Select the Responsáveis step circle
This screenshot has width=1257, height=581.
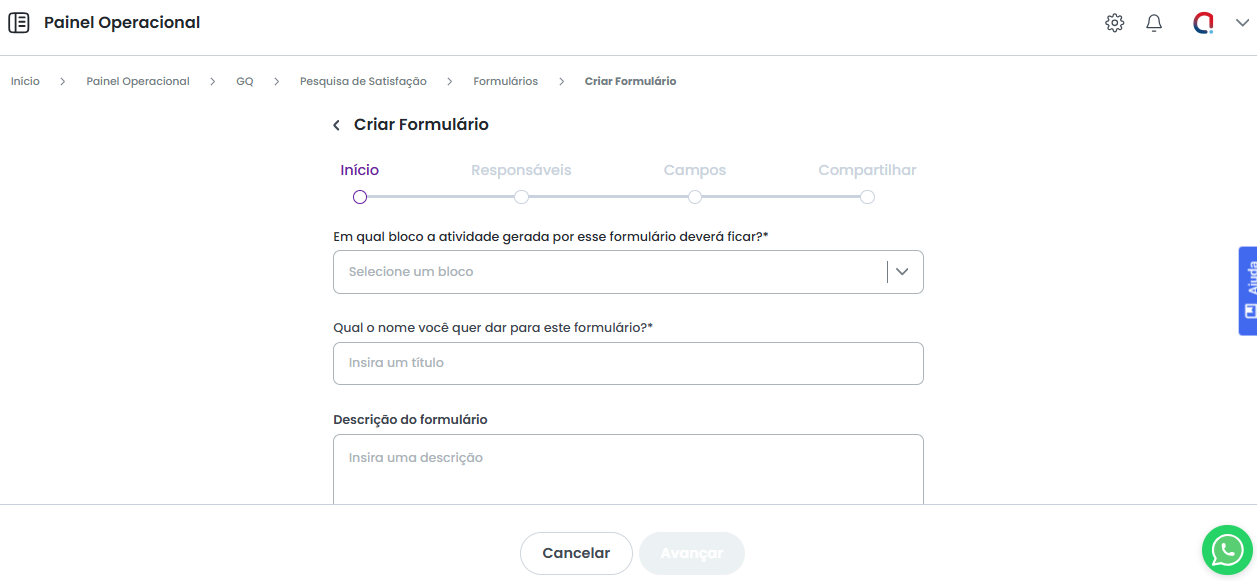tap(521, 197)
